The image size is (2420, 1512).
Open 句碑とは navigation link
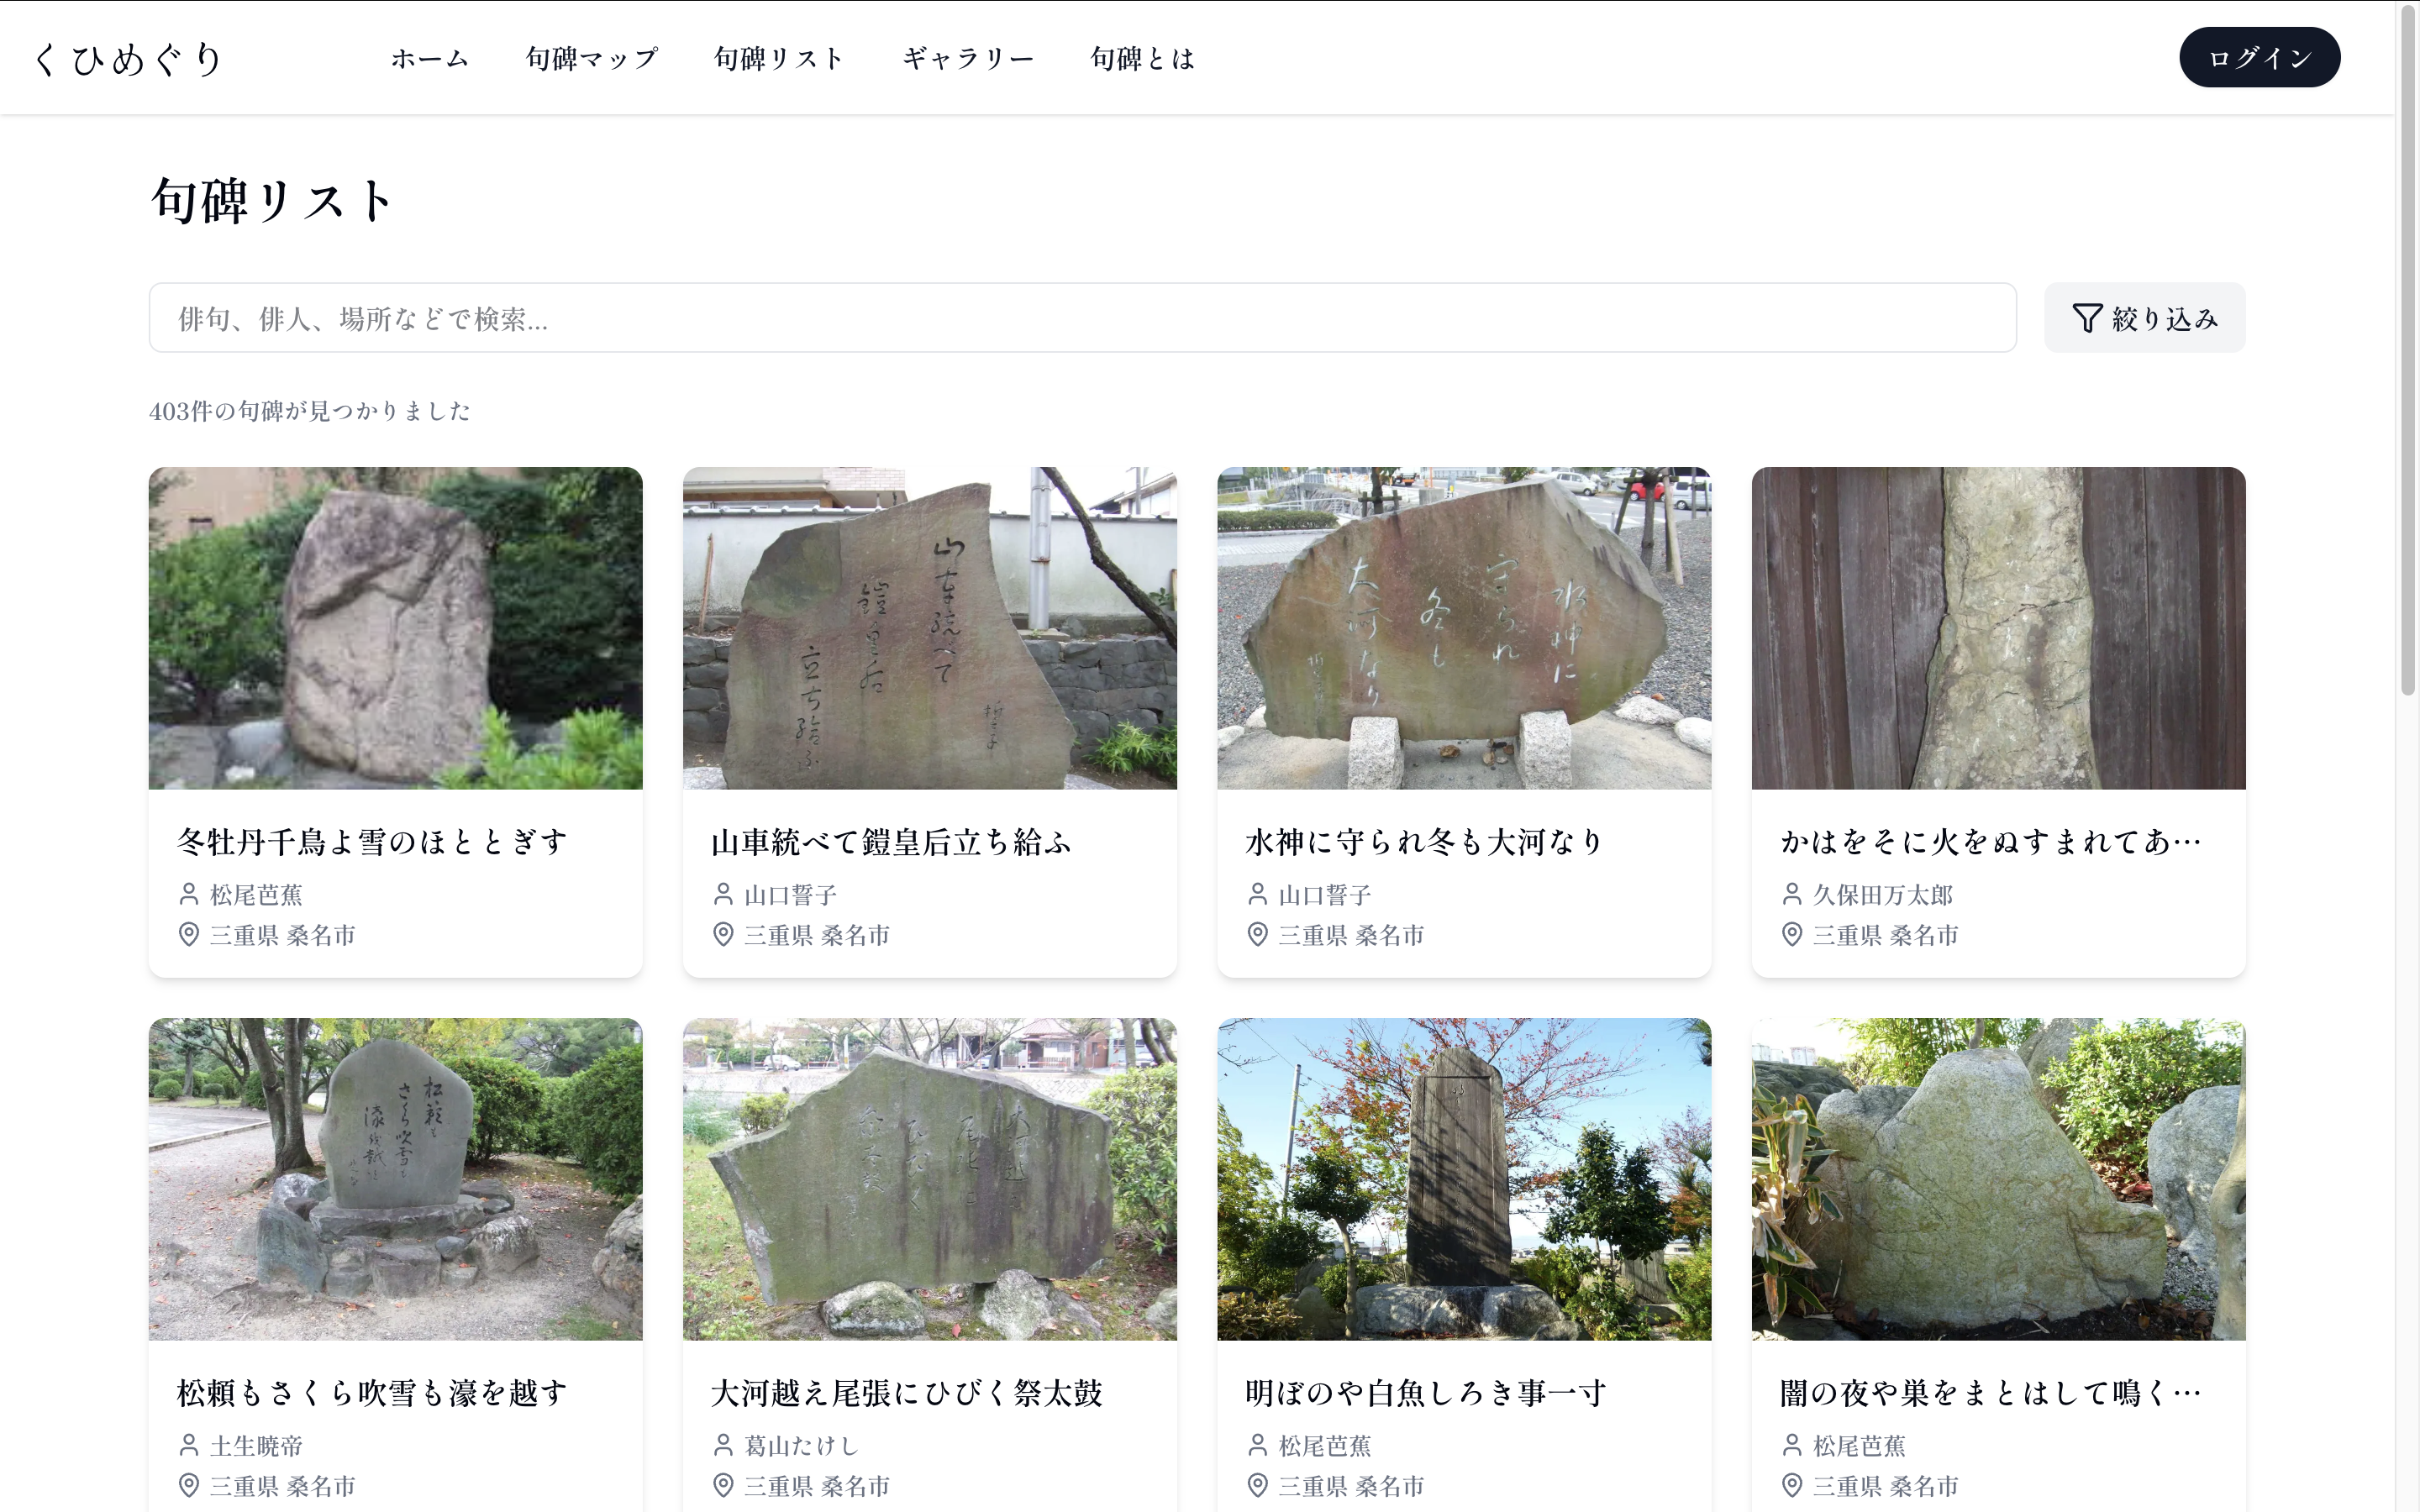pos(1142,58)
